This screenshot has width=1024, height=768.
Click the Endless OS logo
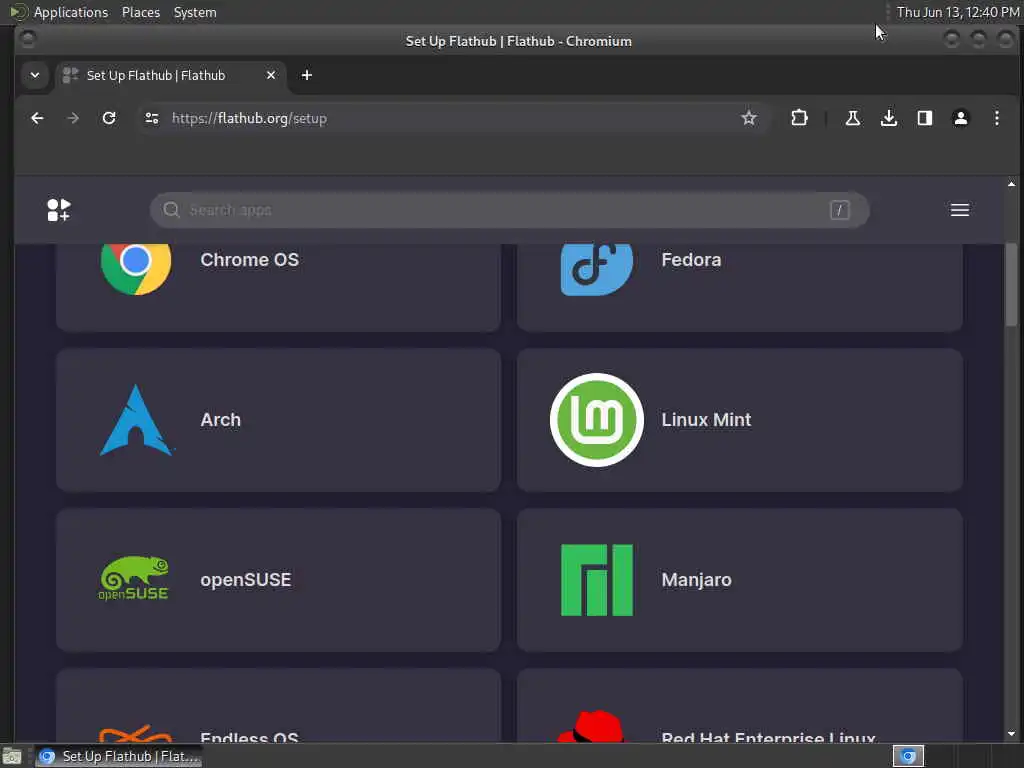136,733
